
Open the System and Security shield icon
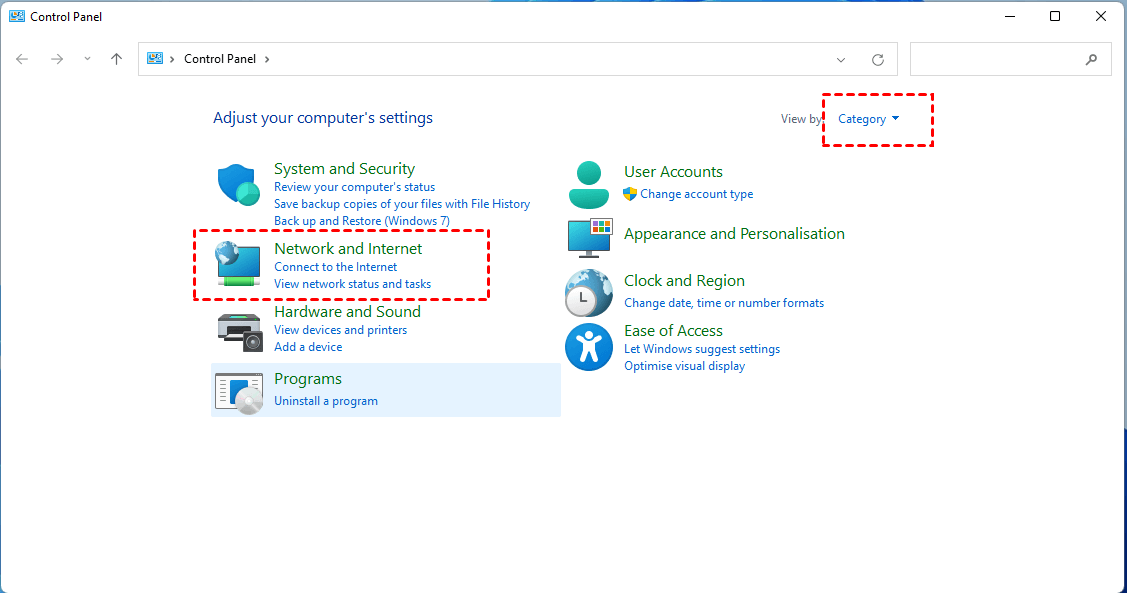tap(238, 184)
